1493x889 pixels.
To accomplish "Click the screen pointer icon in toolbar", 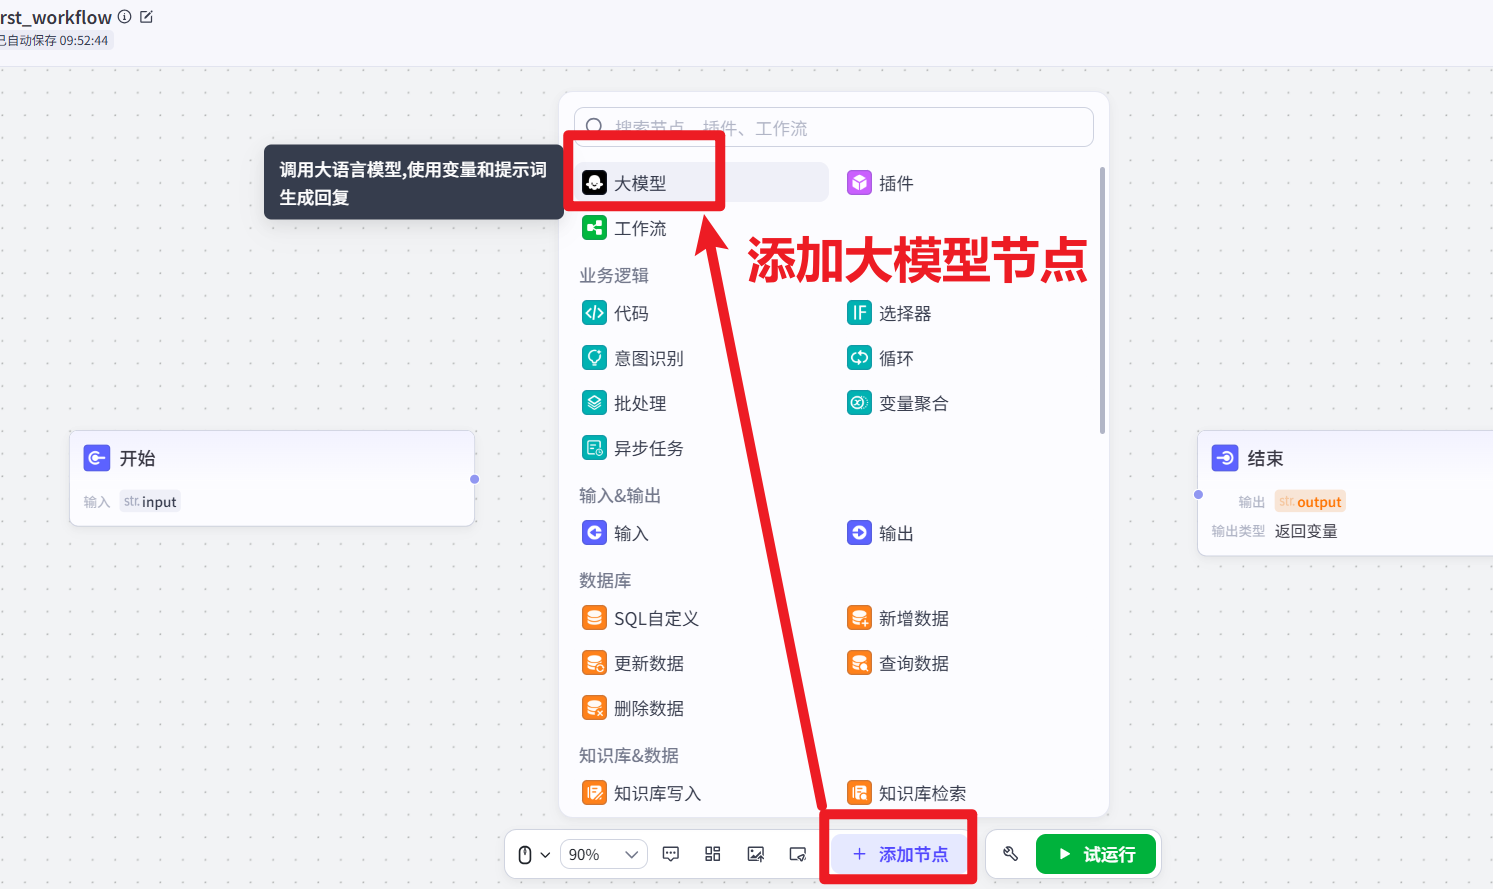I will click(798, 854).
